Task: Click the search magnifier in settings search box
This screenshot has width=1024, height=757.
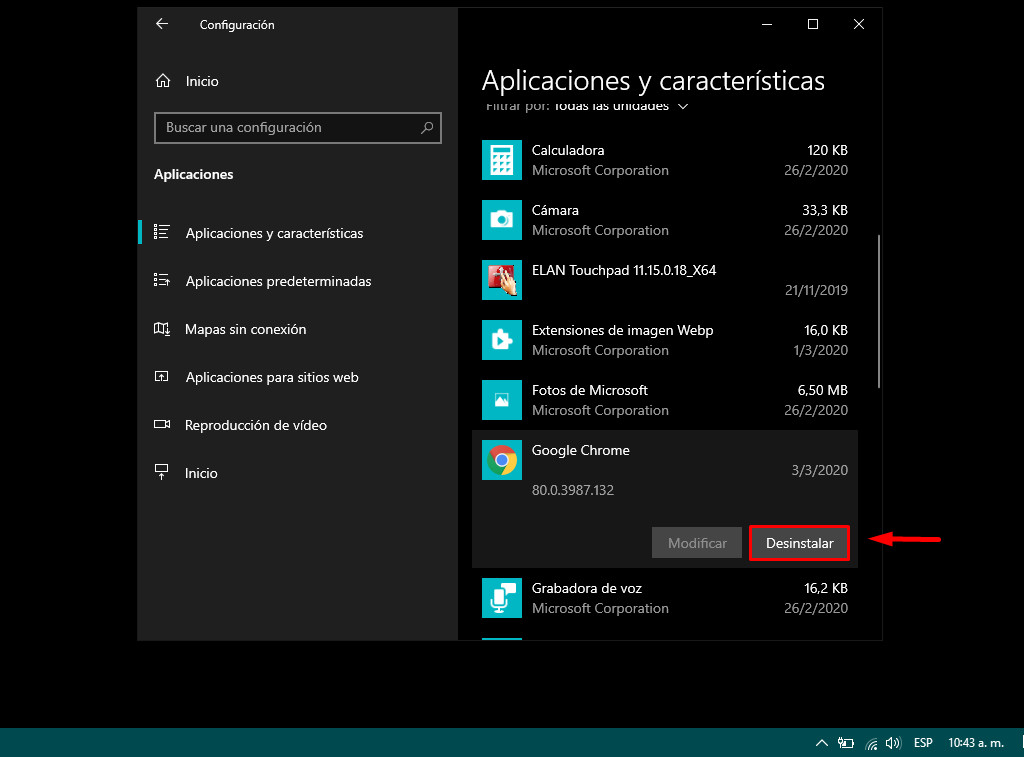Action: coord(428,128)
